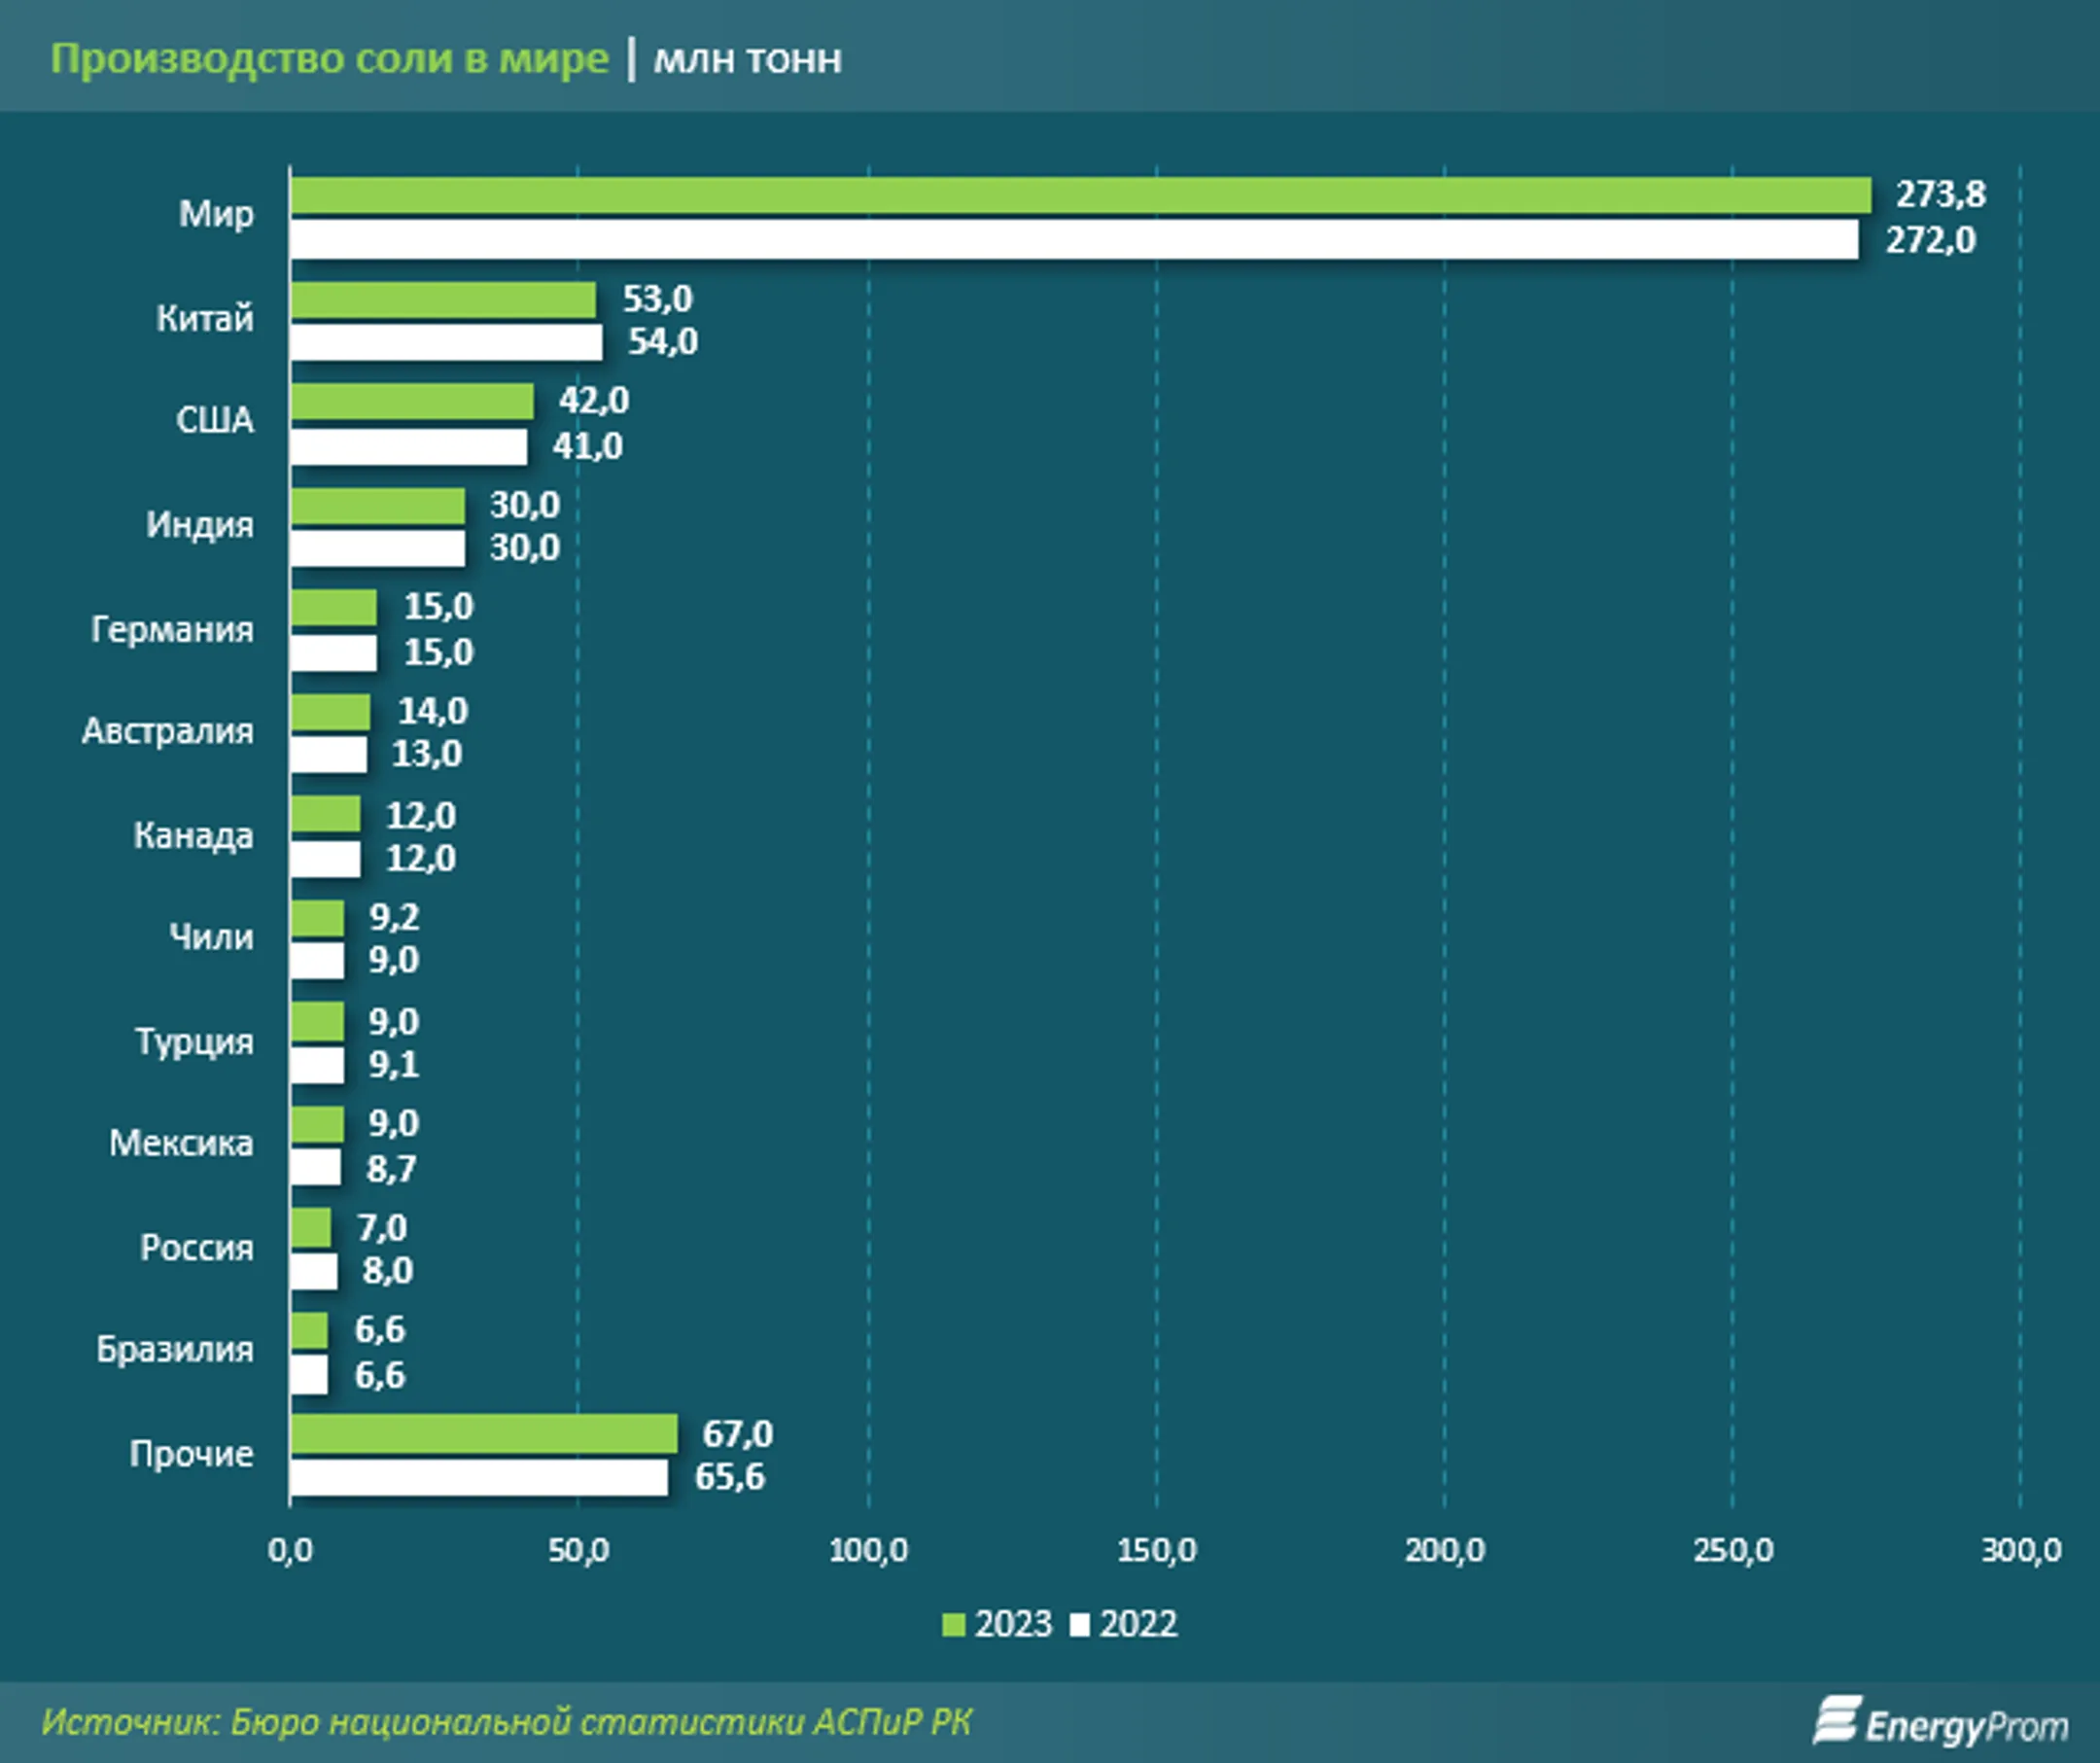Click the '100,0' axis tick label
The image size is (2100, 1763).
868,1550
